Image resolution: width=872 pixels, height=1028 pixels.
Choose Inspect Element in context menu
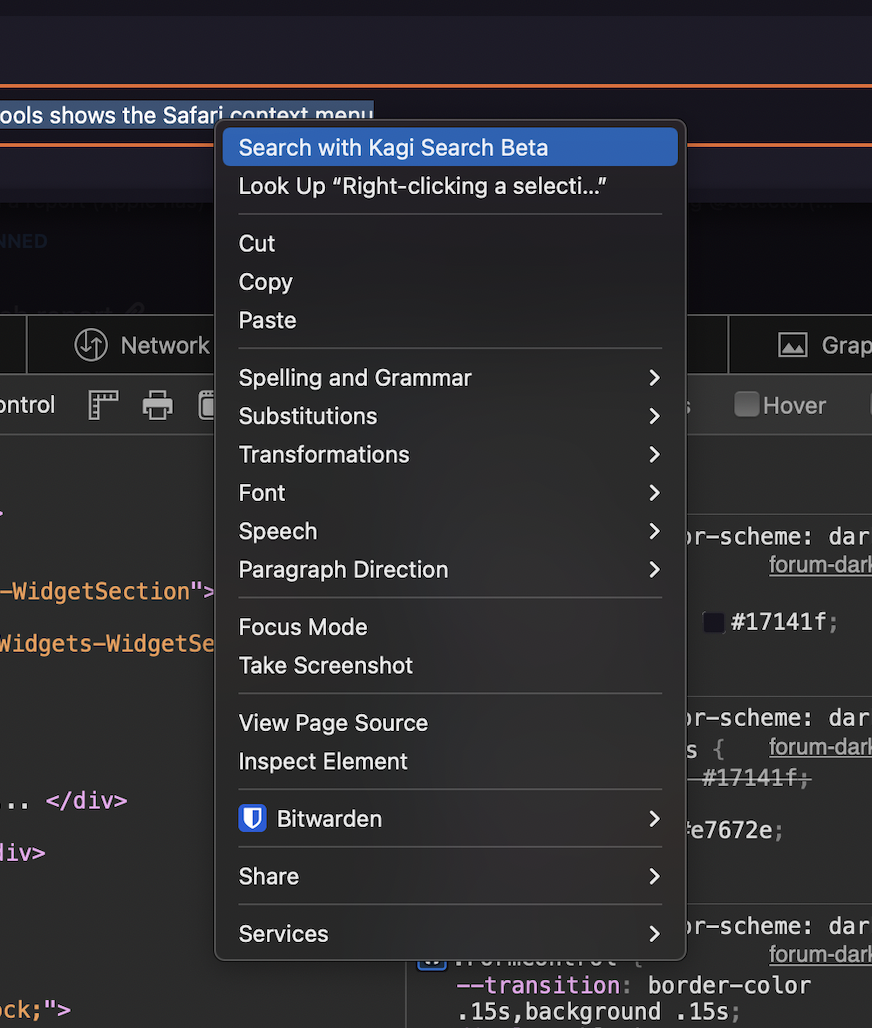(323, 762)
